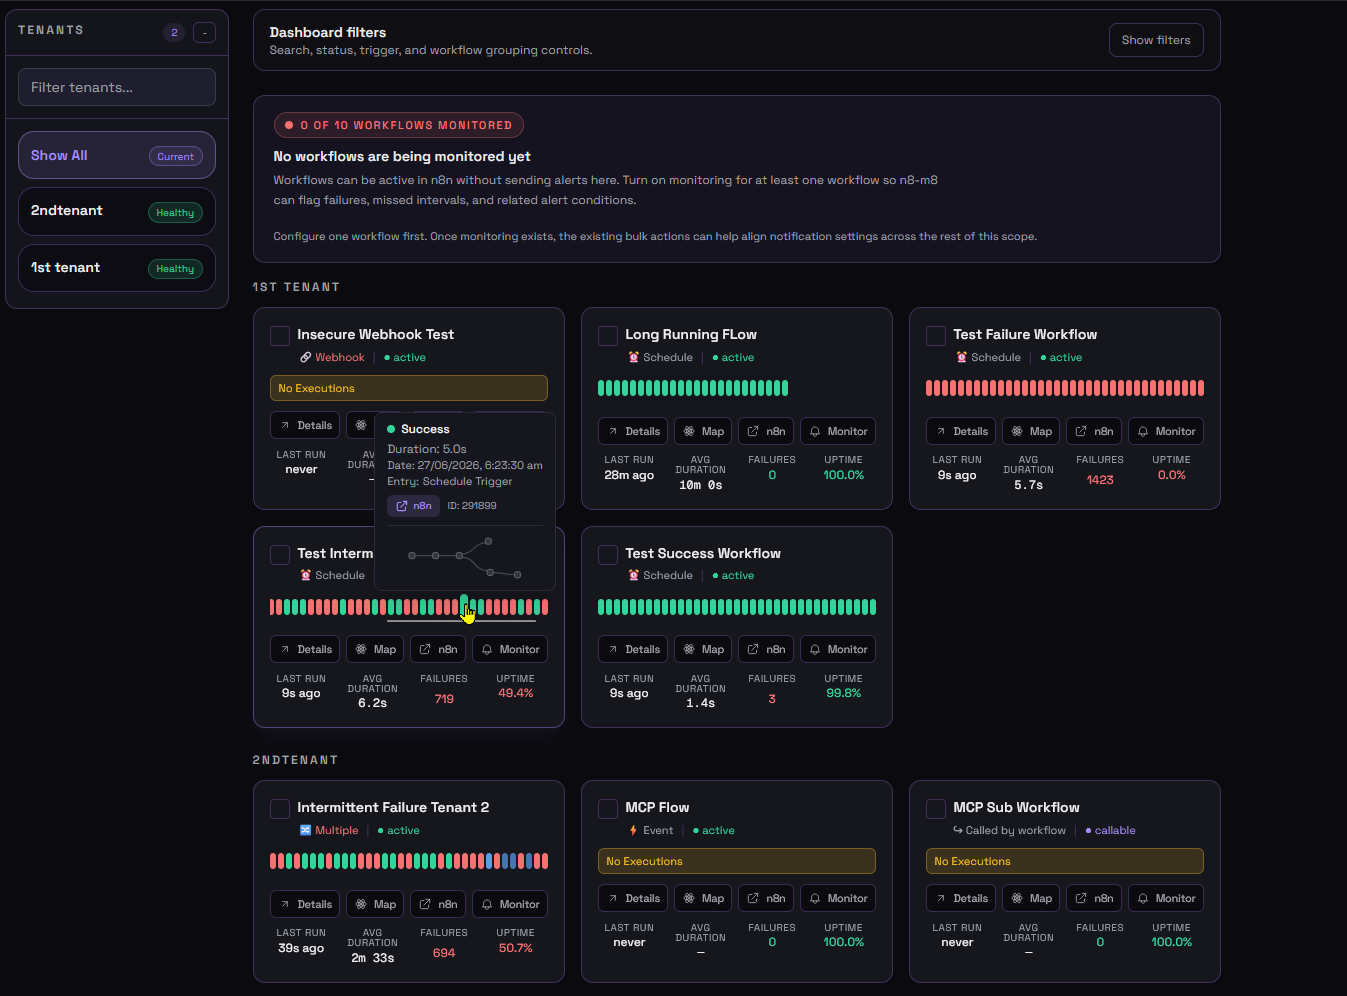Open Map for MCP Flow

tap(703, 898)
